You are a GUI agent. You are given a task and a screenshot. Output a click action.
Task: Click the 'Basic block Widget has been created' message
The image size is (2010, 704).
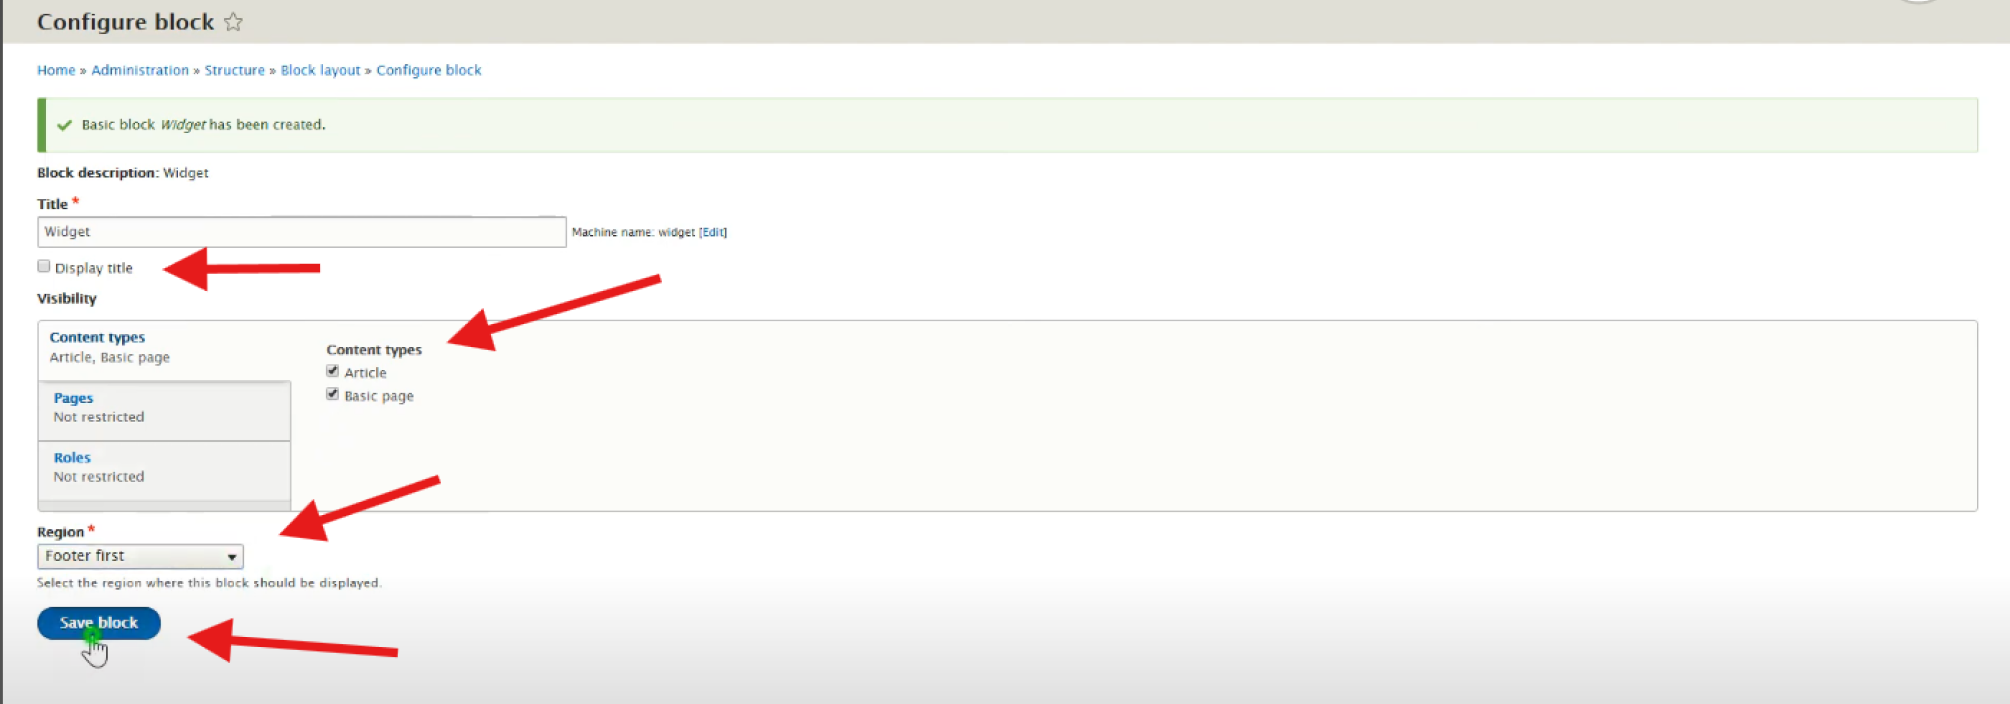203,125
